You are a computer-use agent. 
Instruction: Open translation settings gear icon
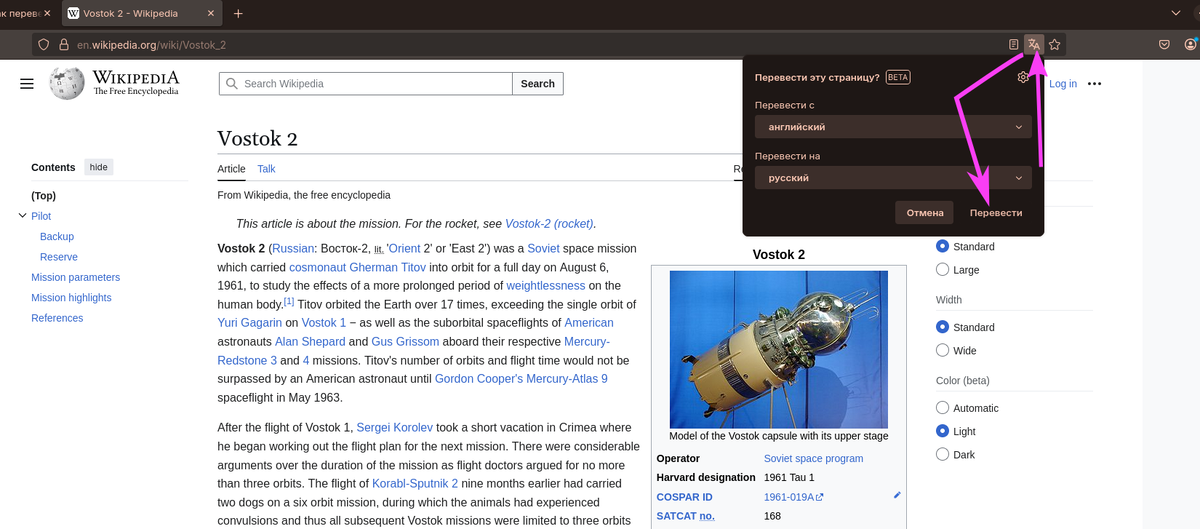tap(1023, 77)
